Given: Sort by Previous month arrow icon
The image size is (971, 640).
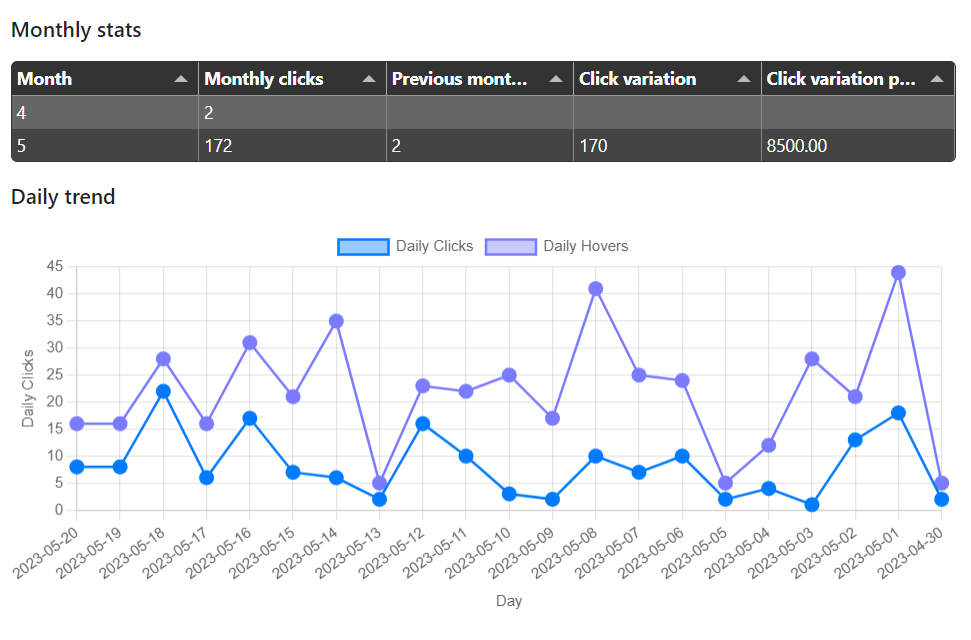Looking at the screenshot, I should tap(556, 79).
